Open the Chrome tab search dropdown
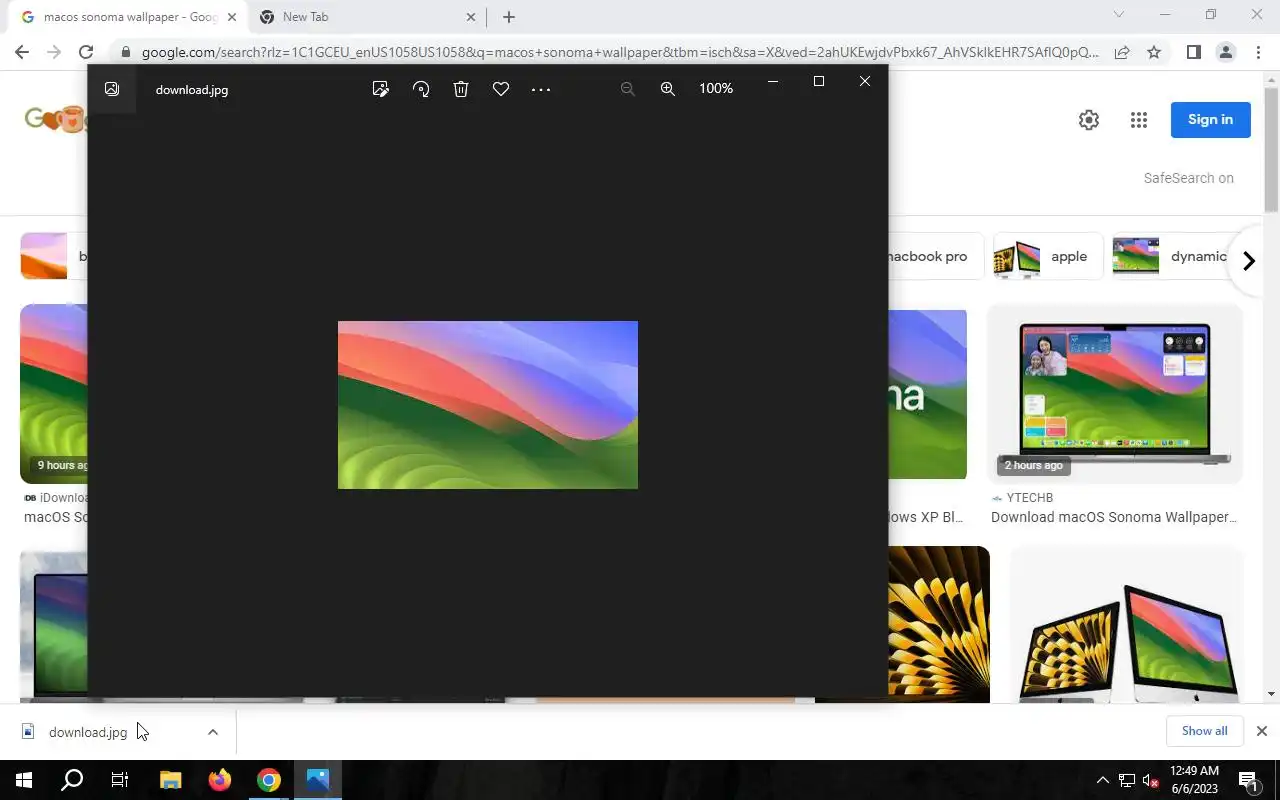This screenshot has width=1280, height=800. [1119, 15]
